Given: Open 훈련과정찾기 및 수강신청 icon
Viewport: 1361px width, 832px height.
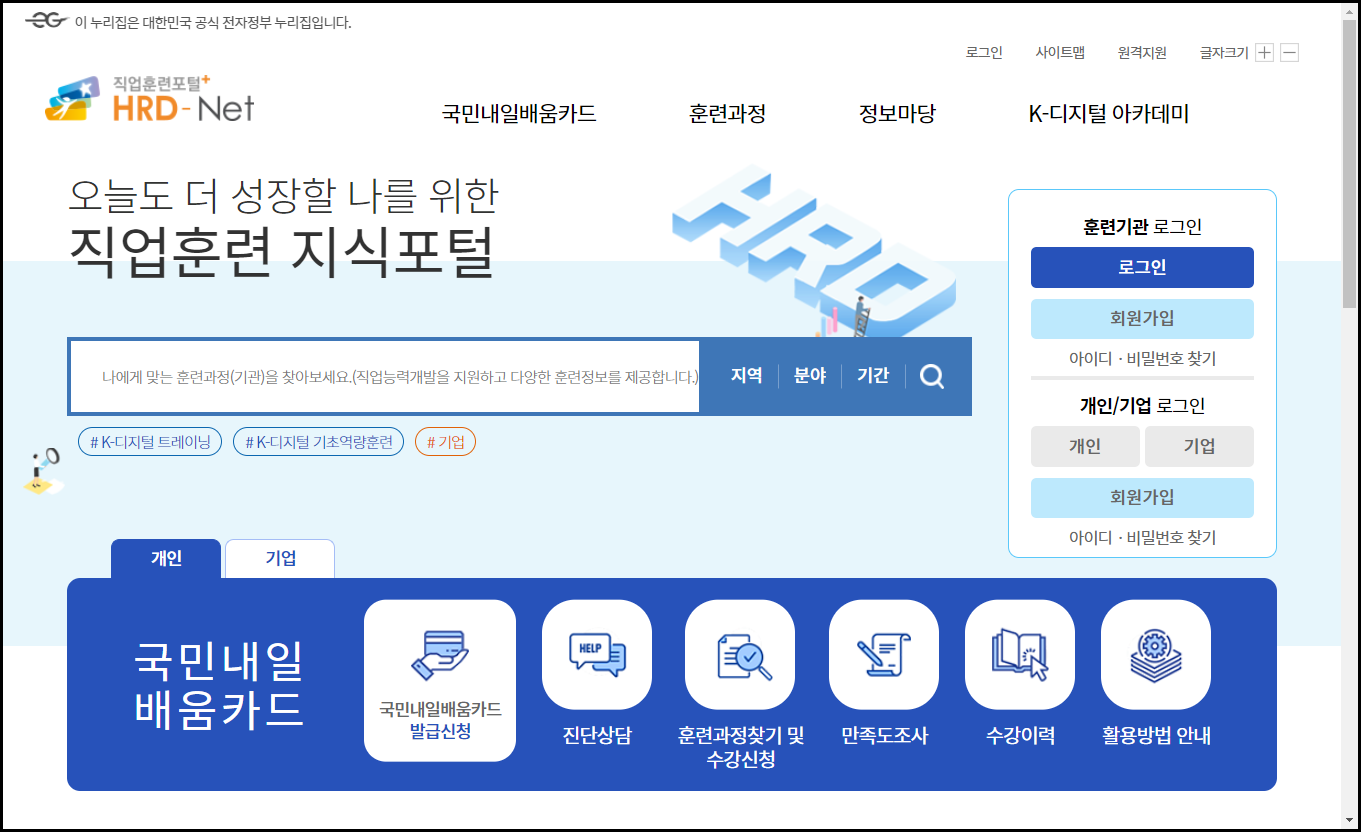Looking at the screenshot, I should click(x=740, y=655).
